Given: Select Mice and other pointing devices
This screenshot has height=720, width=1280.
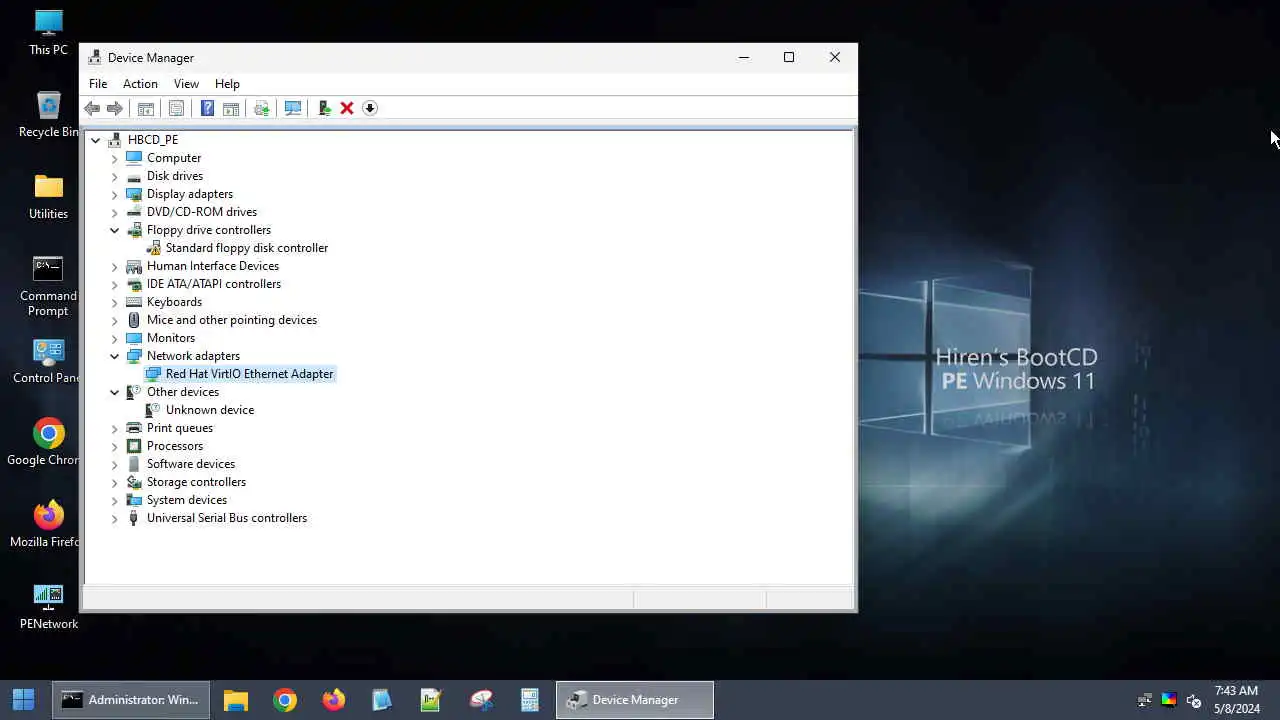Looking at the screenshot, I should [x=232, y=320].
